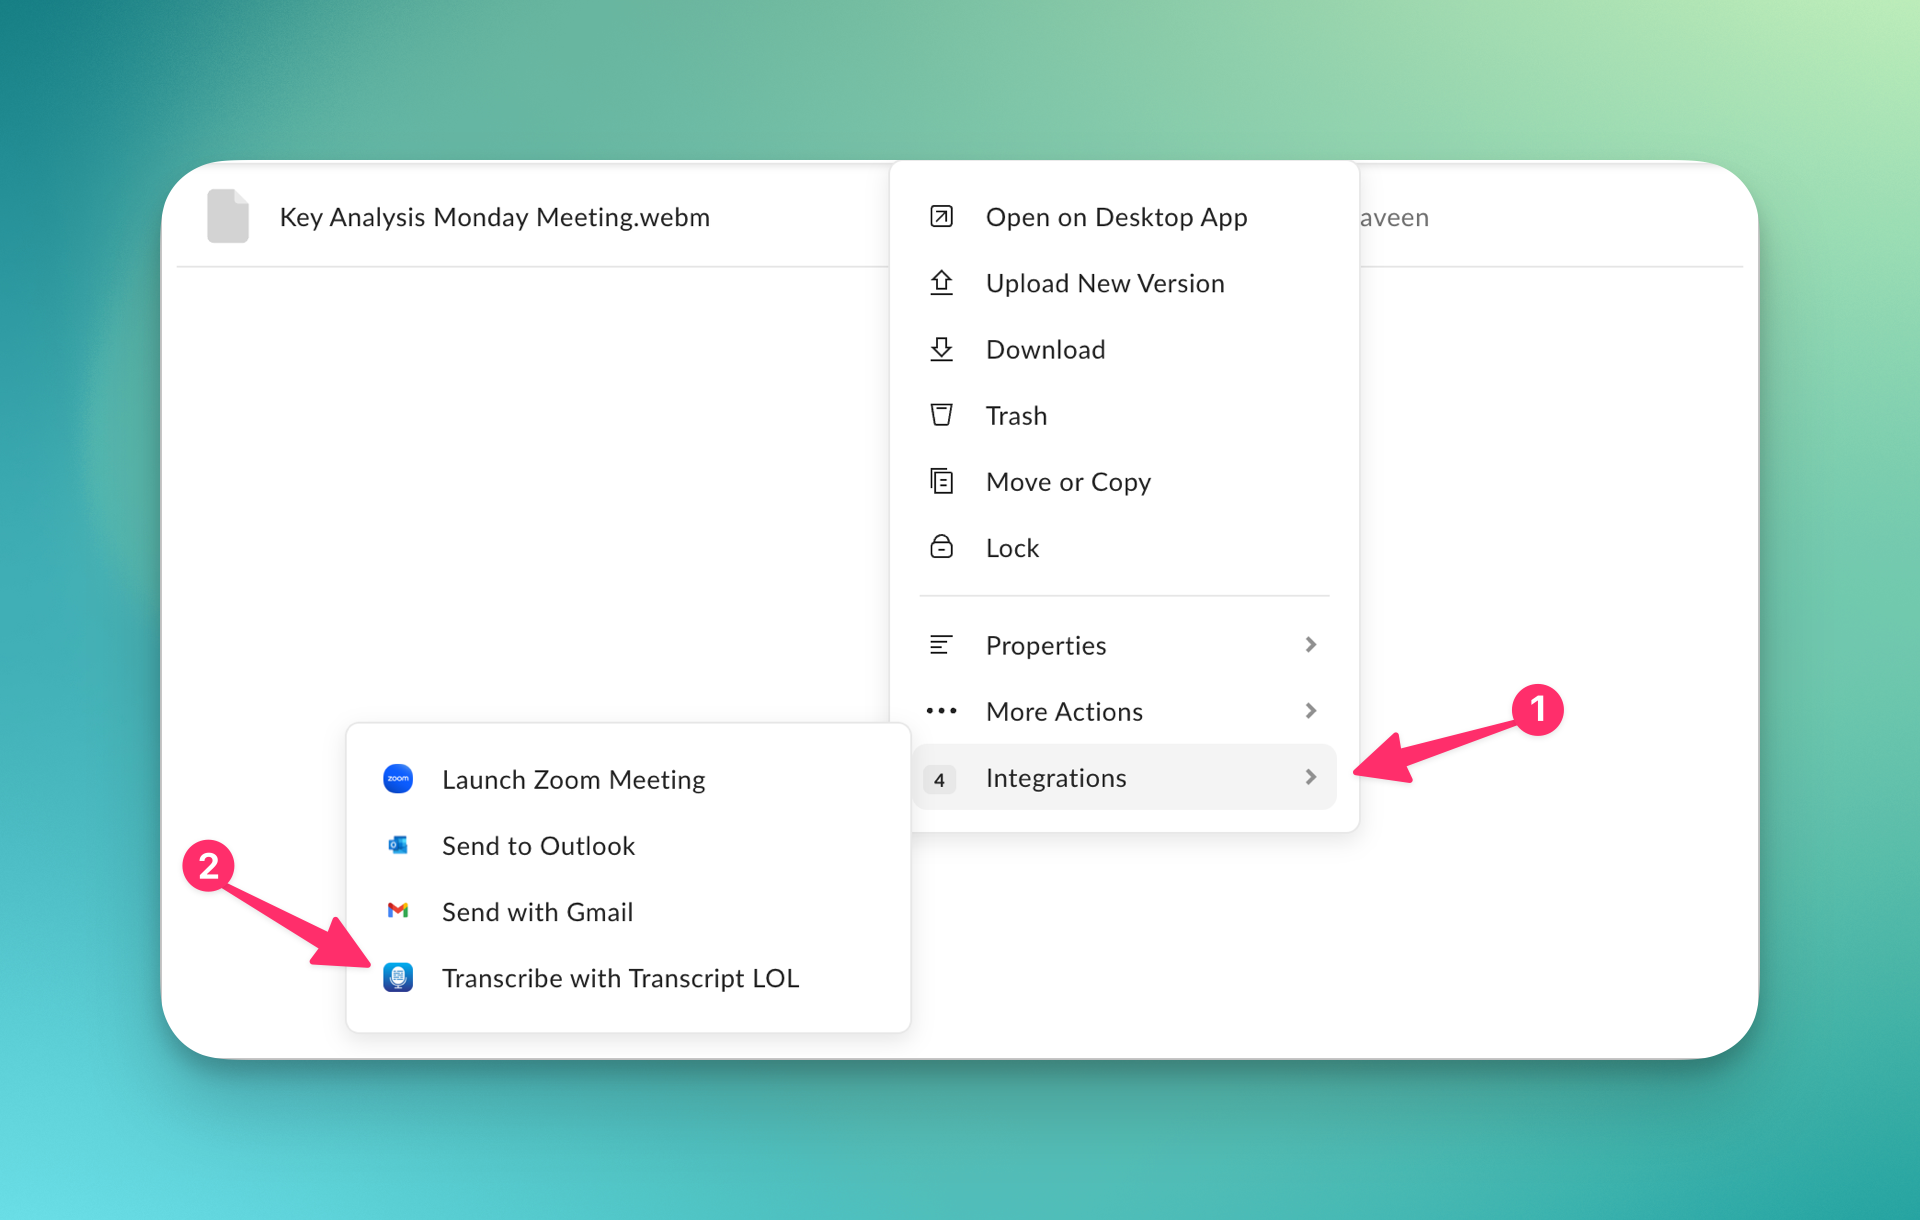
Task: Open Key Analysis Monday Meeting.webm file
Action: pos(494,217)
